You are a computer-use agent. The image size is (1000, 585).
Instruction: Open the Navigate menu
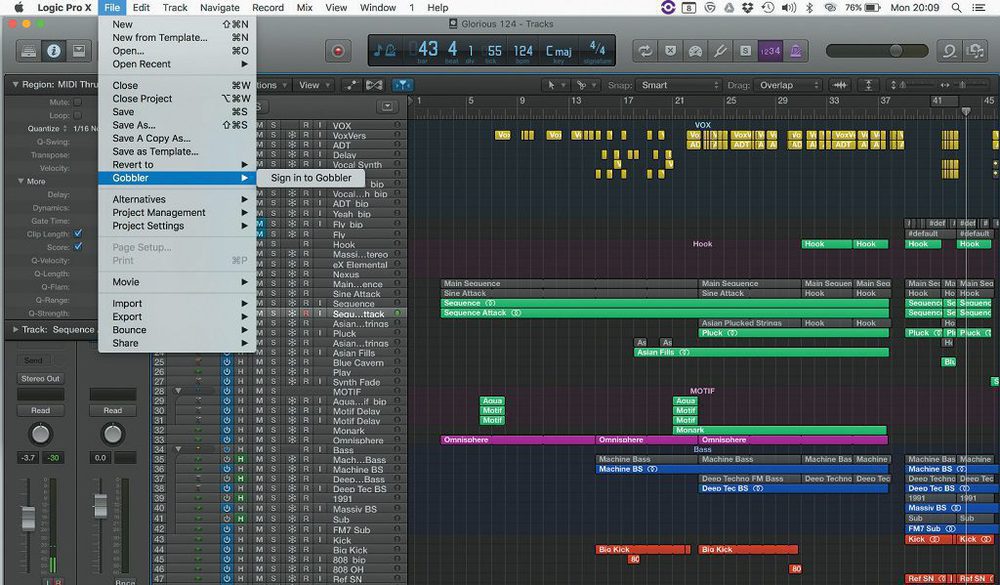[x=219, y=8]
